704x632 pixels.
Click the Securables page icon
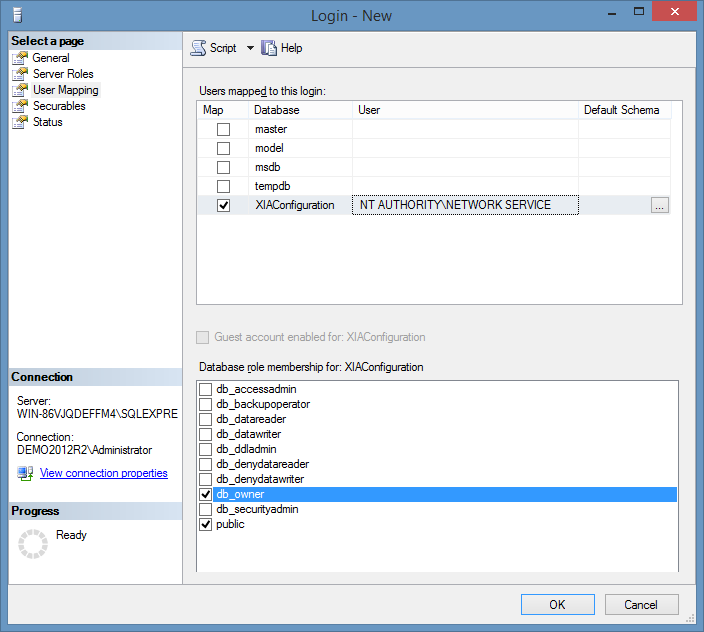pos(20,106)
